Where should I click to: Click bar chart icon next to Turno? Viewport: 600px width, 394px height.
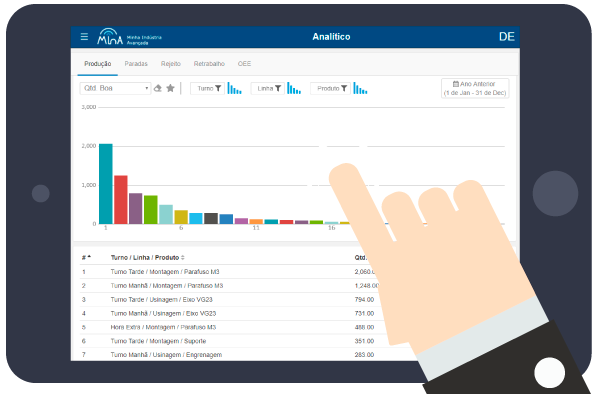coord(234,88)
